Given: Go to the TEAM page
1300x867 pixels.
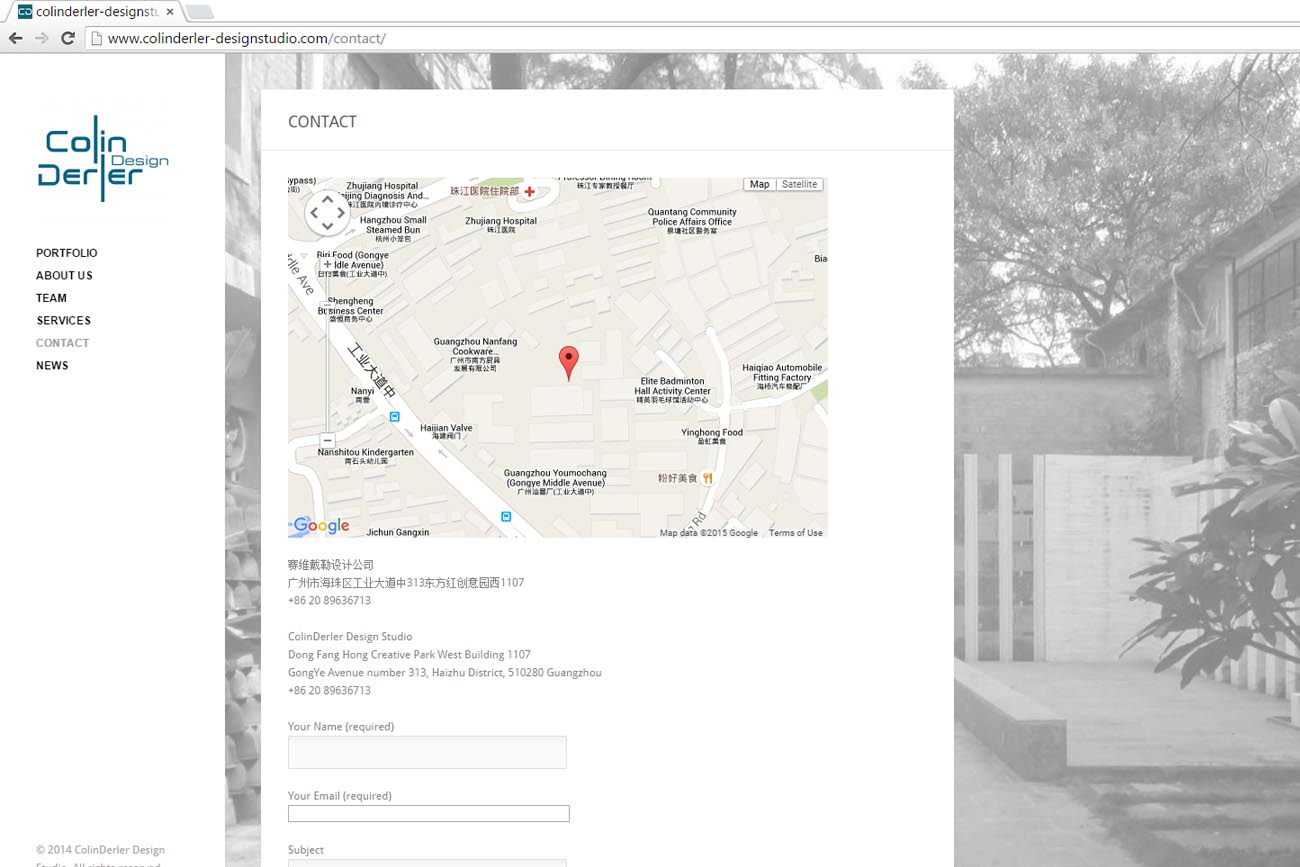Looking at the screenshot, I should coord(51,298).
